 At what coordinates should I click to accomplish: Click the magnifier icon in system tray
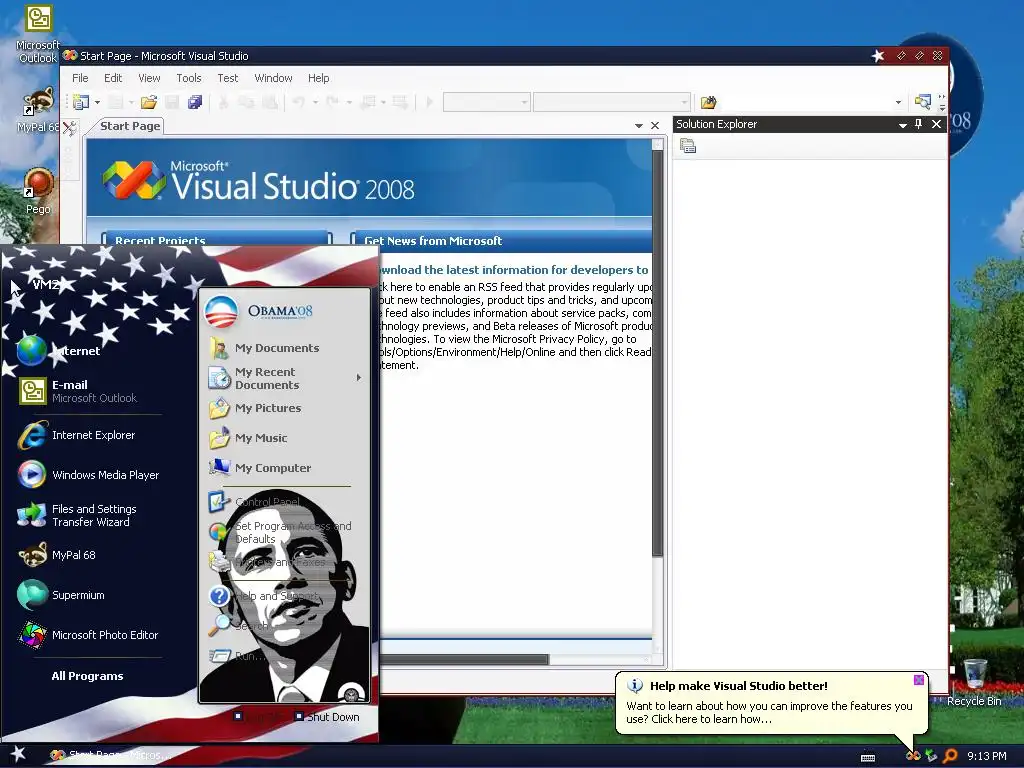[950, 756]
